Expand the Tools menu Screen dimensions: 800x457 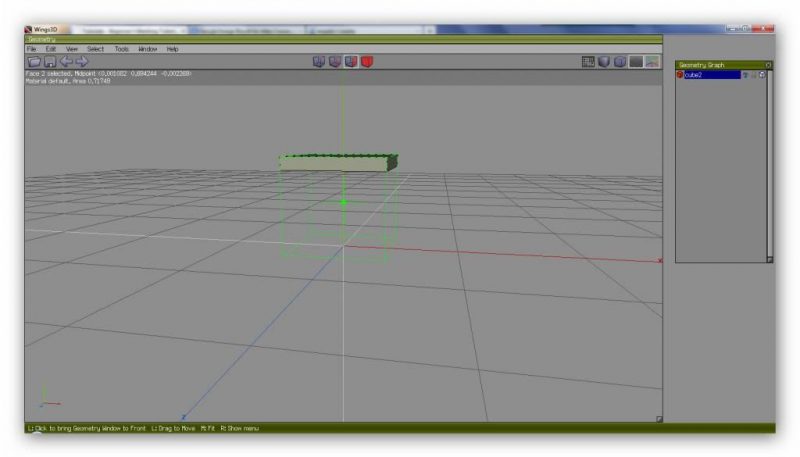(x=121, y=48)
